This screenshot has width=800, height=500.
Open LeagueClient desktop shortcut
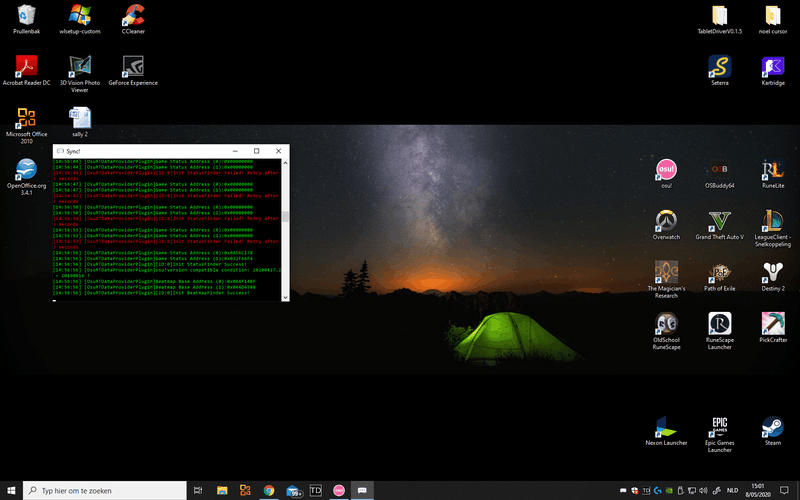click(x=772, y=229)
